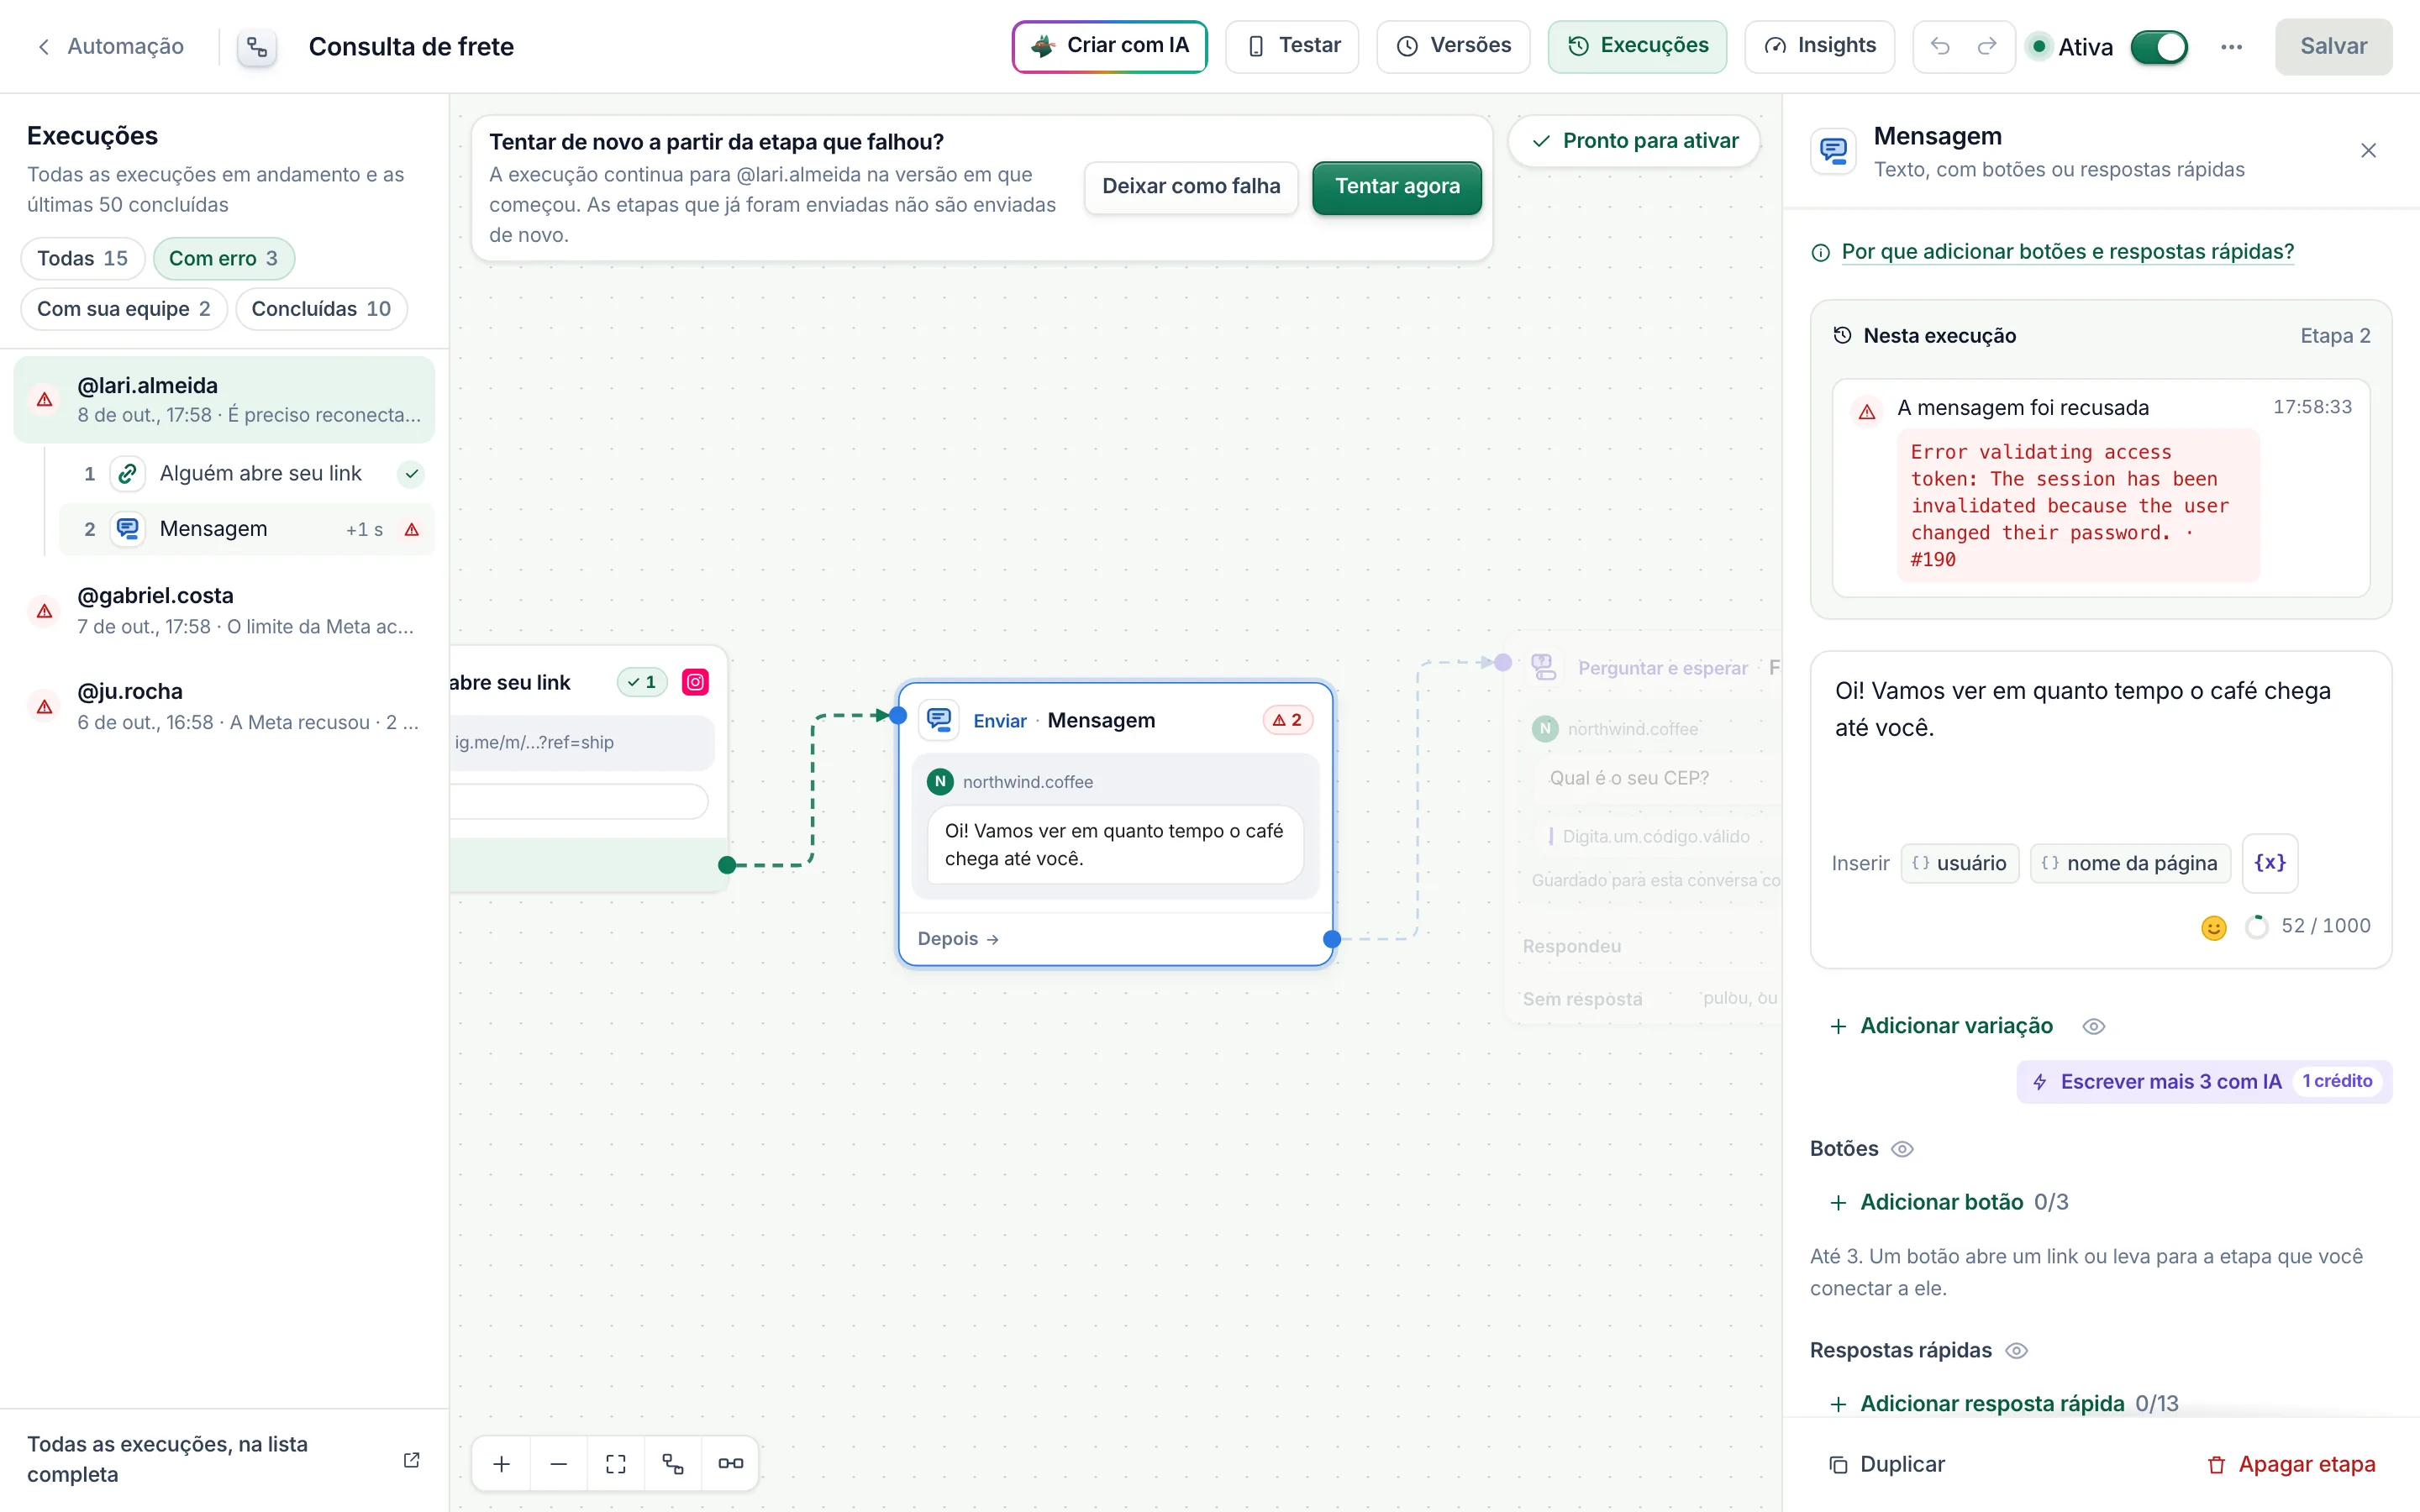Open Por que adicionar botões link
This screenshot has width=2420, height=1512.
[x=2067, y=252]
